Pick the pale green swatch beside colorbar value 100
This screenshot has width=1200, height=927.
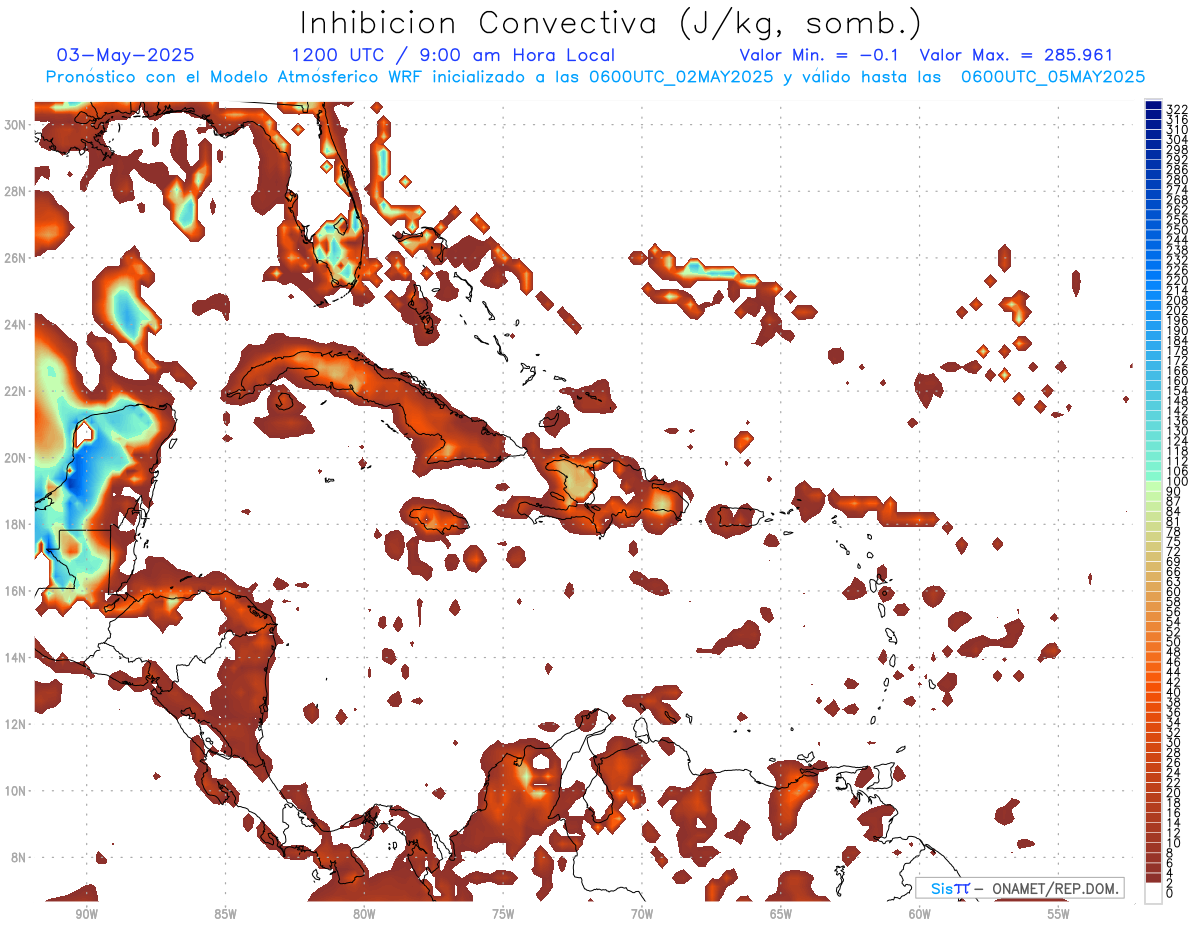tap(1153, 484)
